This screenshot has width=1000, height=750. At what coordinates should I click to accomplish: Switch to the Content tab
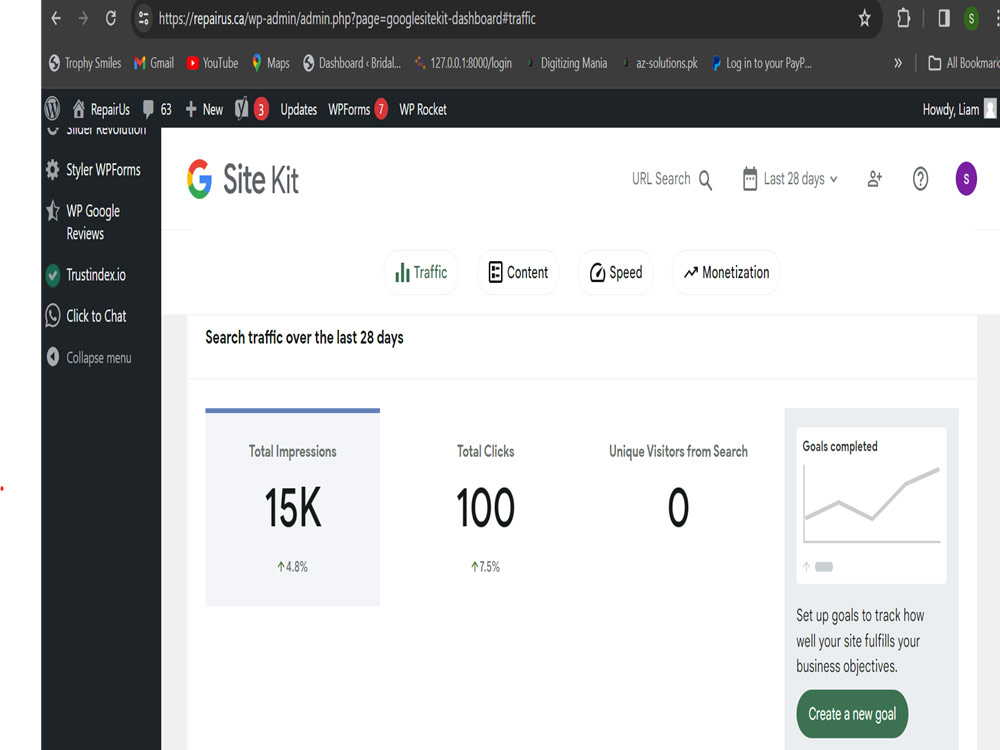[518, 273]
